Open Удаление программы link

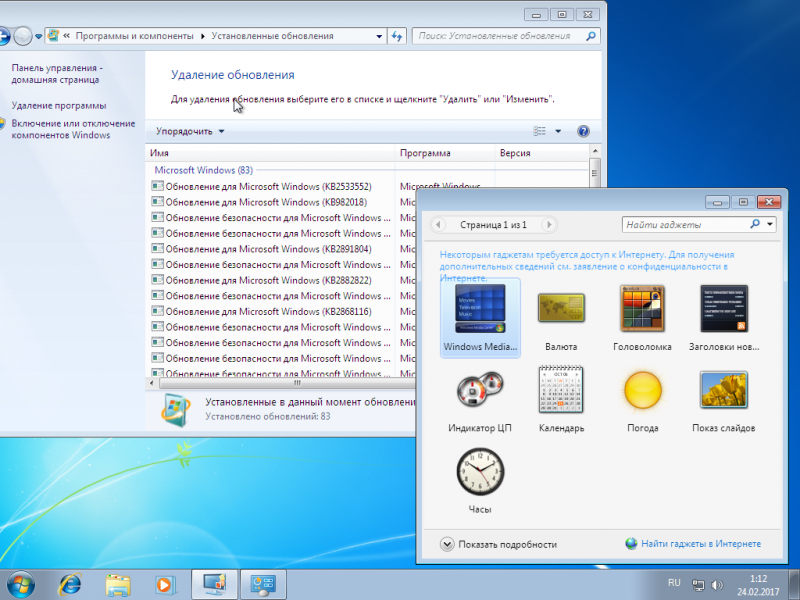tap(59, 106)
